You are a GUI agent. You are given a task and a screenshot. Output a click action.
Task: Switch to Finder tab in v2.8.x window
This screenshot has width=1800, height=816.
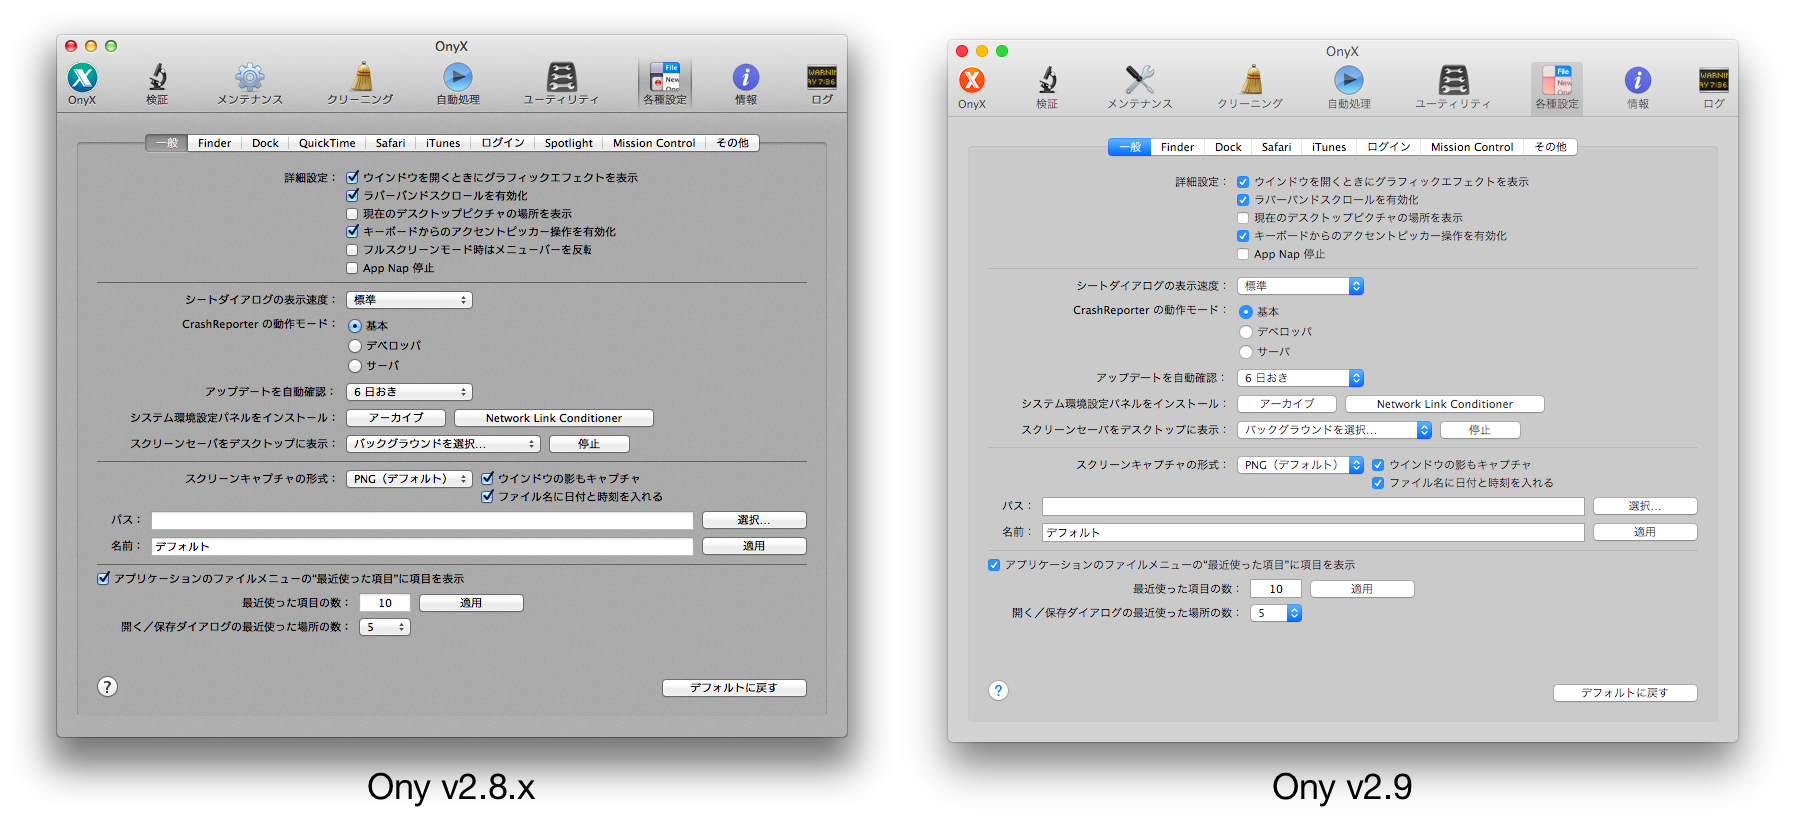pos(214,143)
